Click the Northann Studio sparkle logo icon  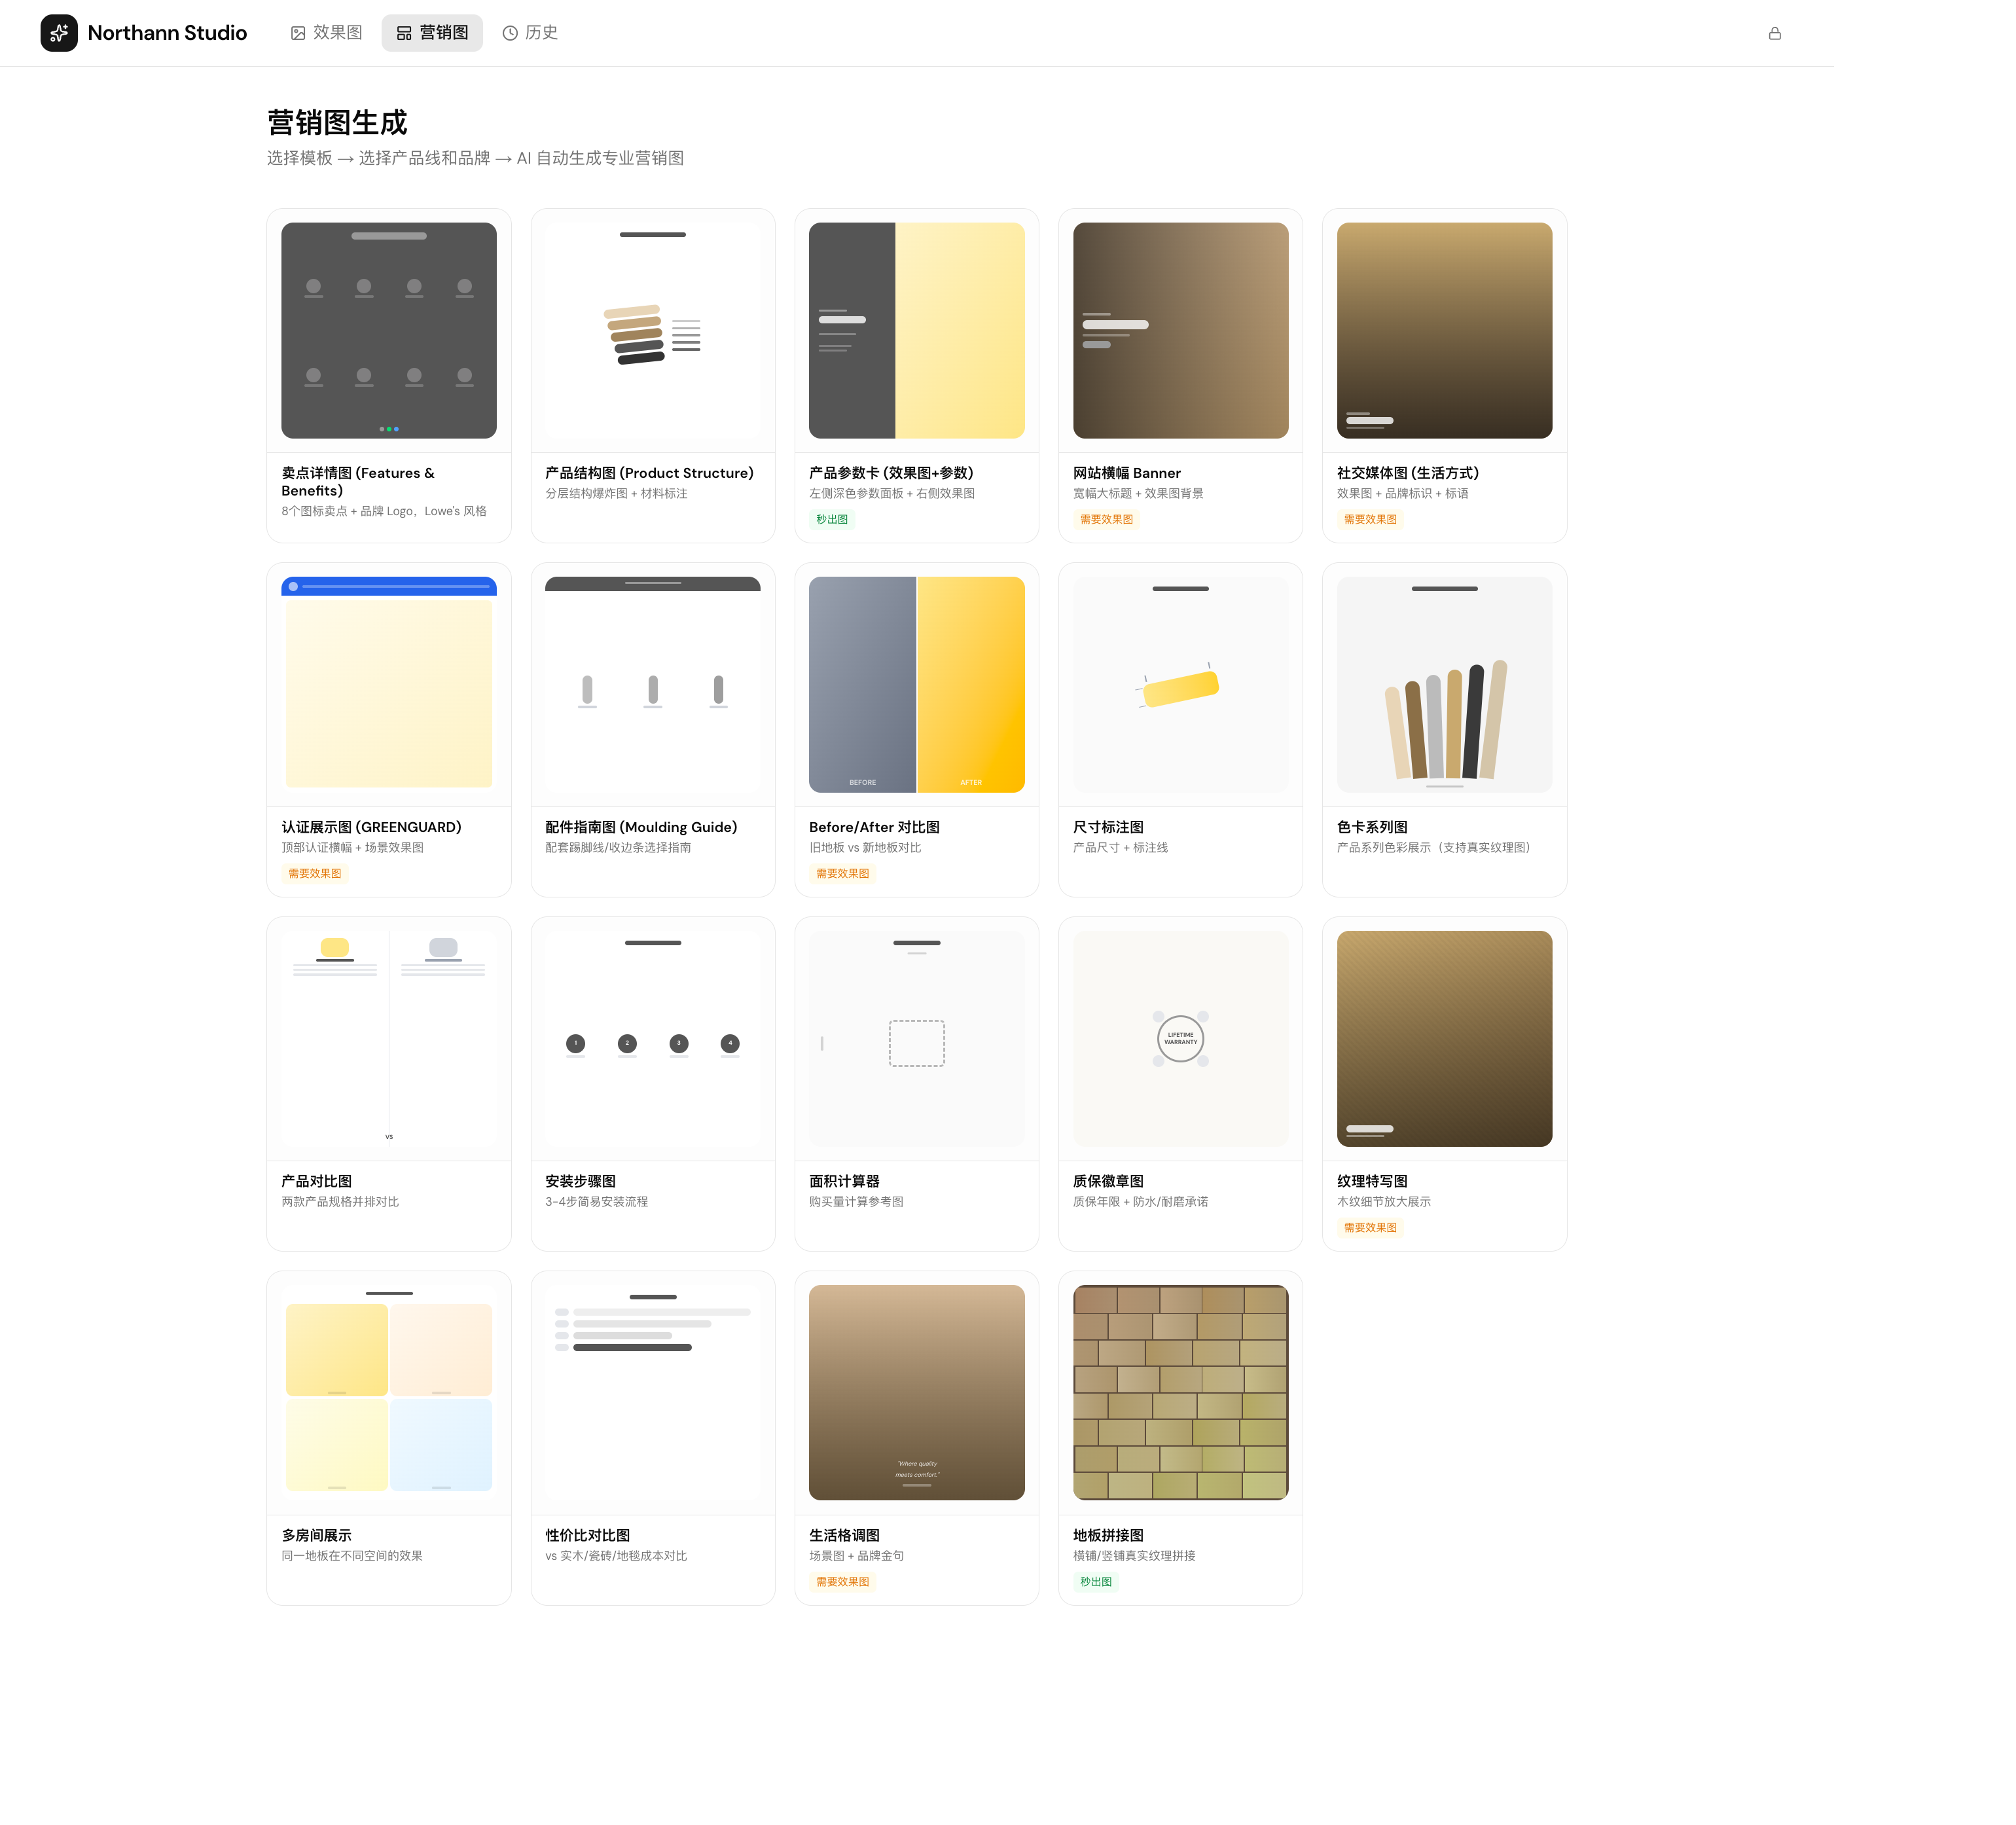[x=59, y=33]
